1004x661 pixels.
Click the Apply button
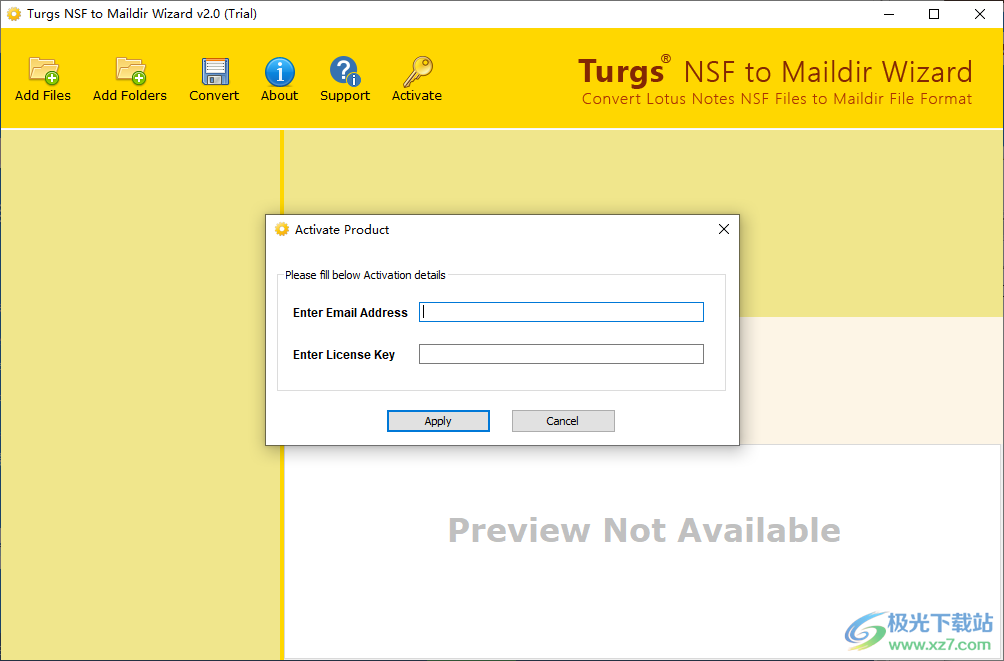(x=438, y=421)
